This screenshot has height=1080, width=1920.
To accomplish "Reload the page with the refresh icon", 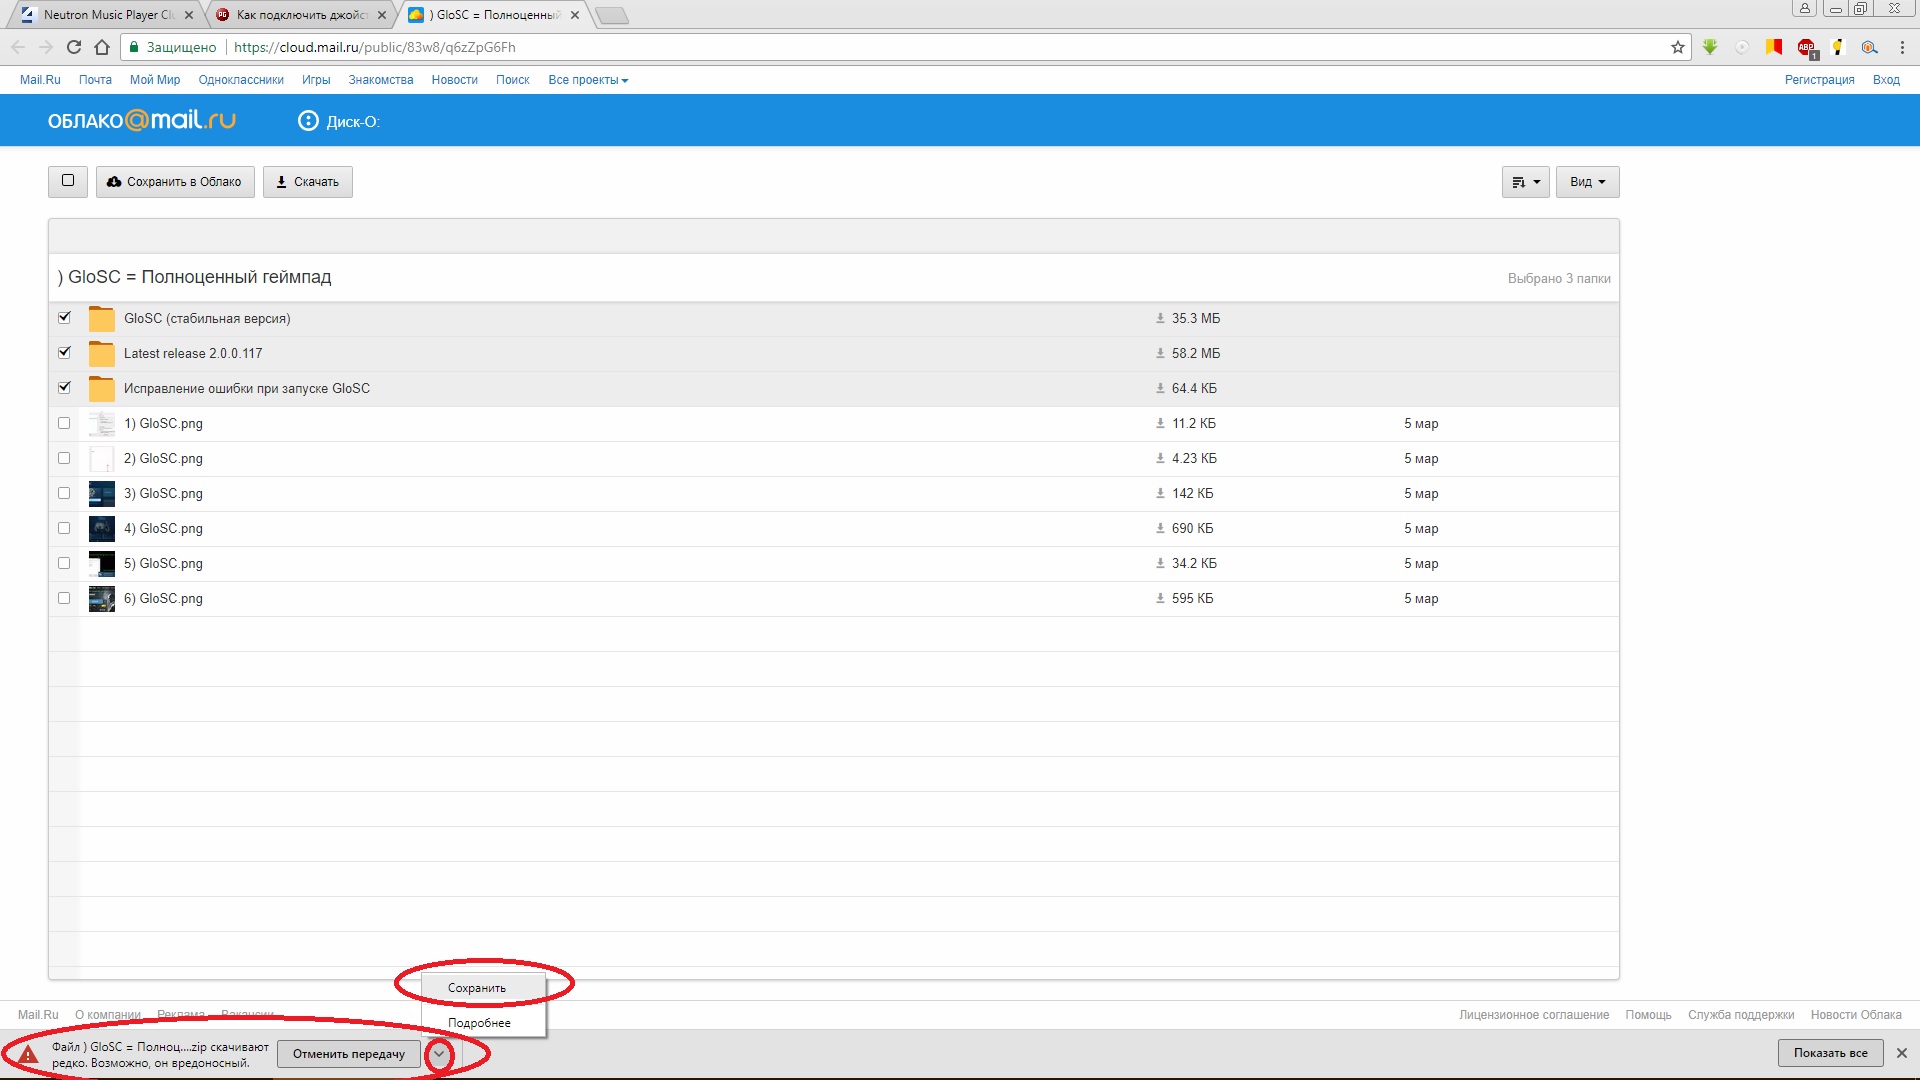I will pyautogui.click(x=74, y=47).
